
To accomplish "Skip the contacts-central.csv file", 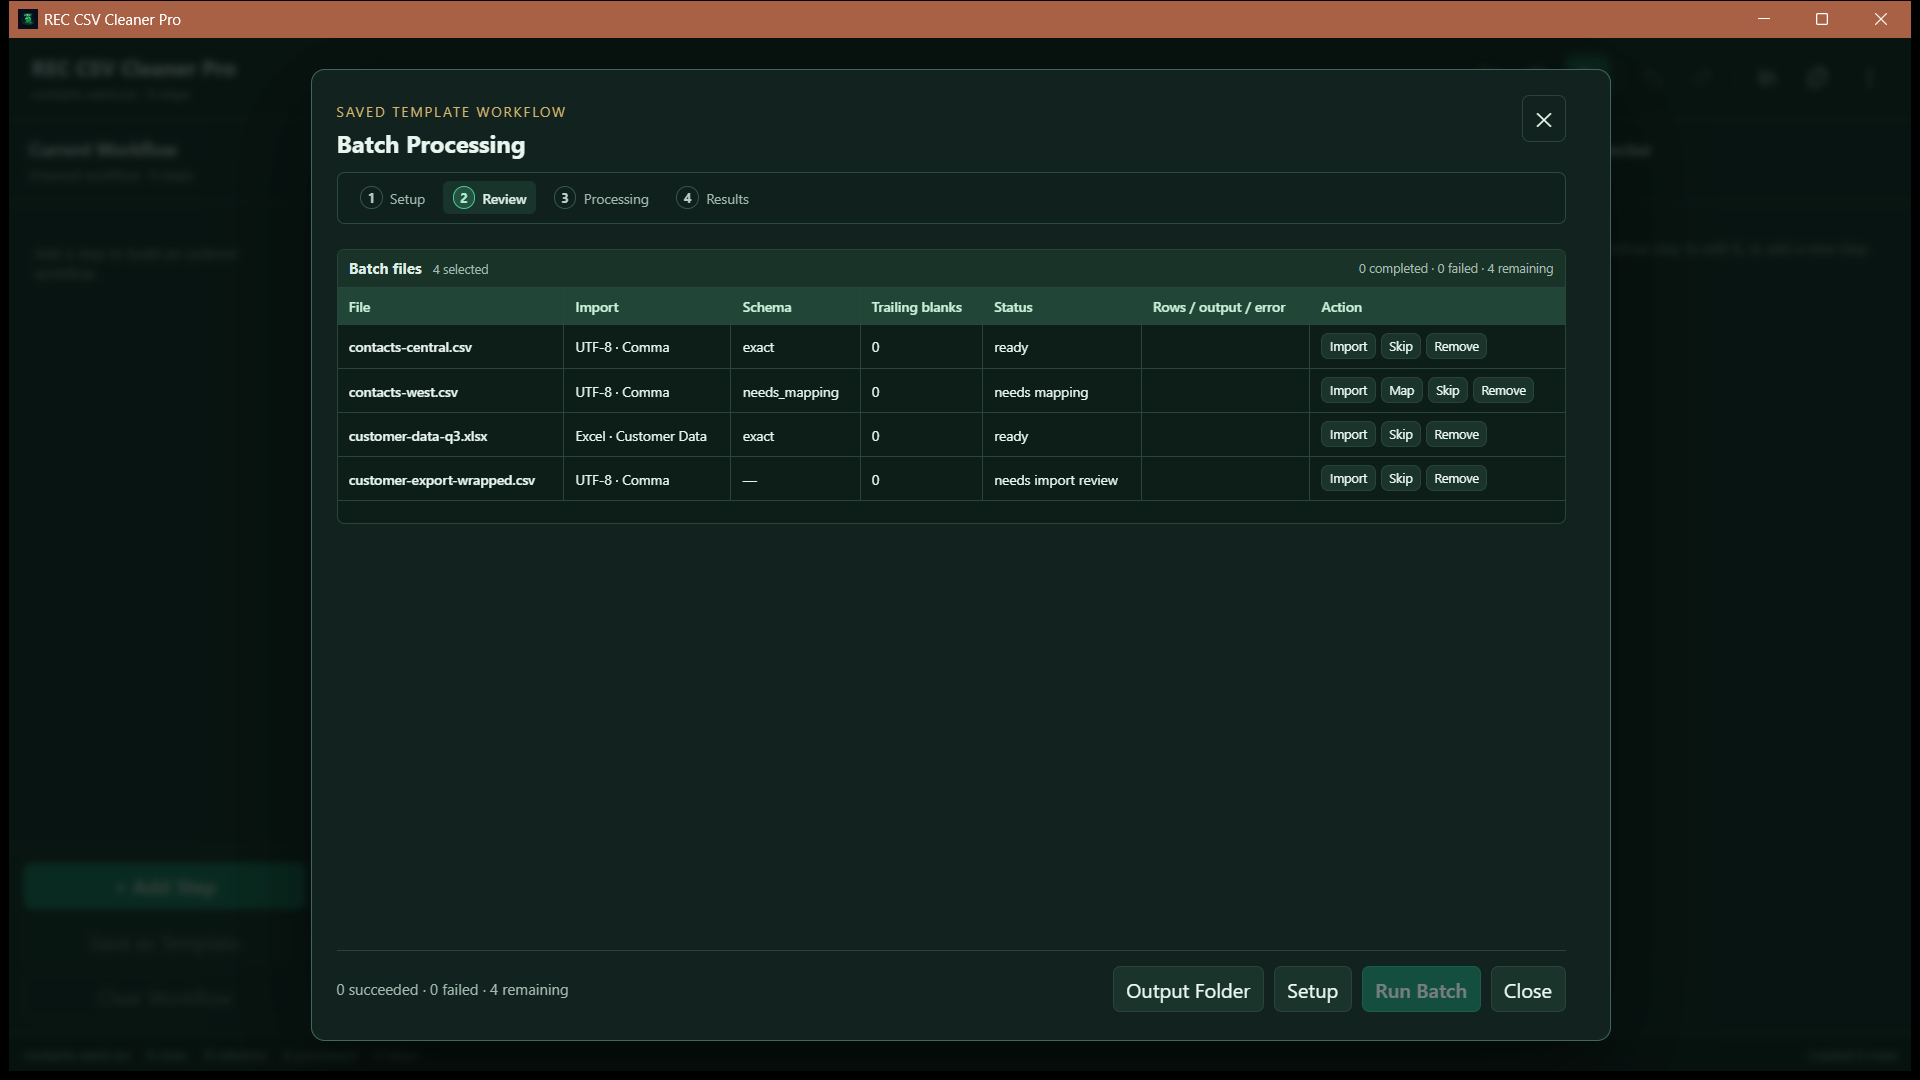I will point(1400,346).
